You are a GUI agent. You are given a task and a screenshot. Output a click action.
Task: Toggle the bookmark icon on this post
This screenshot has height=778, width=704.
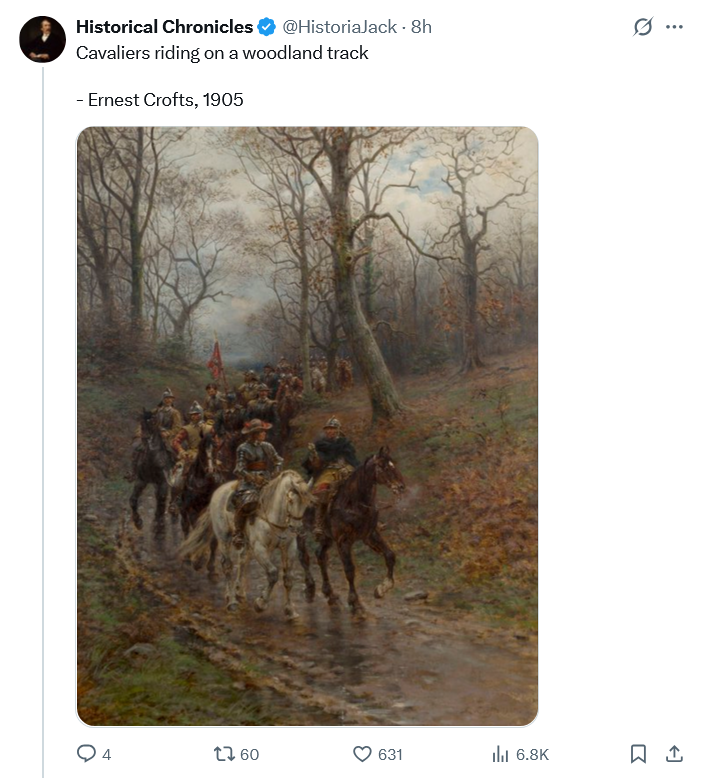click(639, 754)
